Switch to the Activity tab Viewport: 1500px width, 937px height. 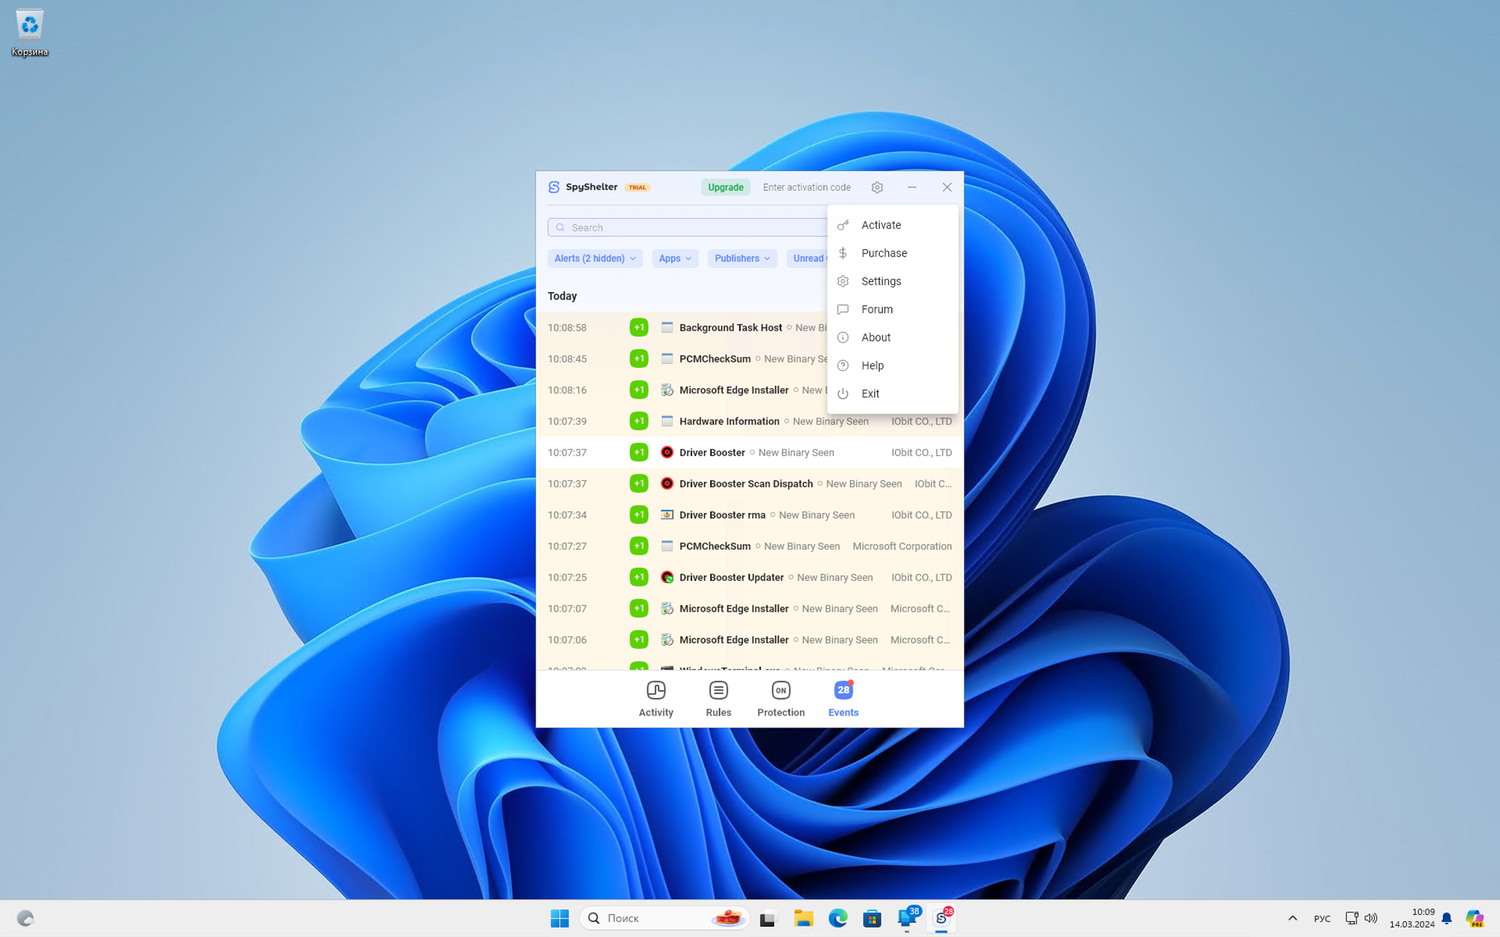(x=656, y=699)
